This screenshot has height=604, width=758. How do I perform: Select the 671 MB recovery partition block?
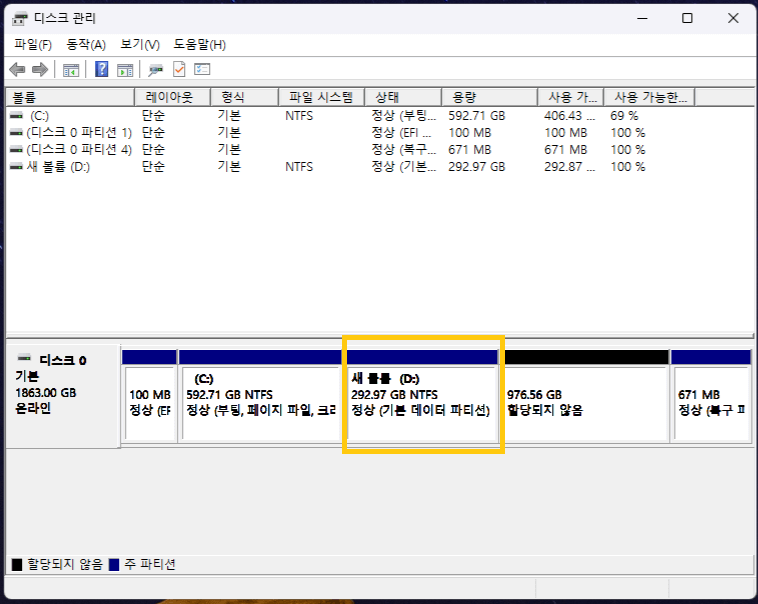click(x=711, y=396)
